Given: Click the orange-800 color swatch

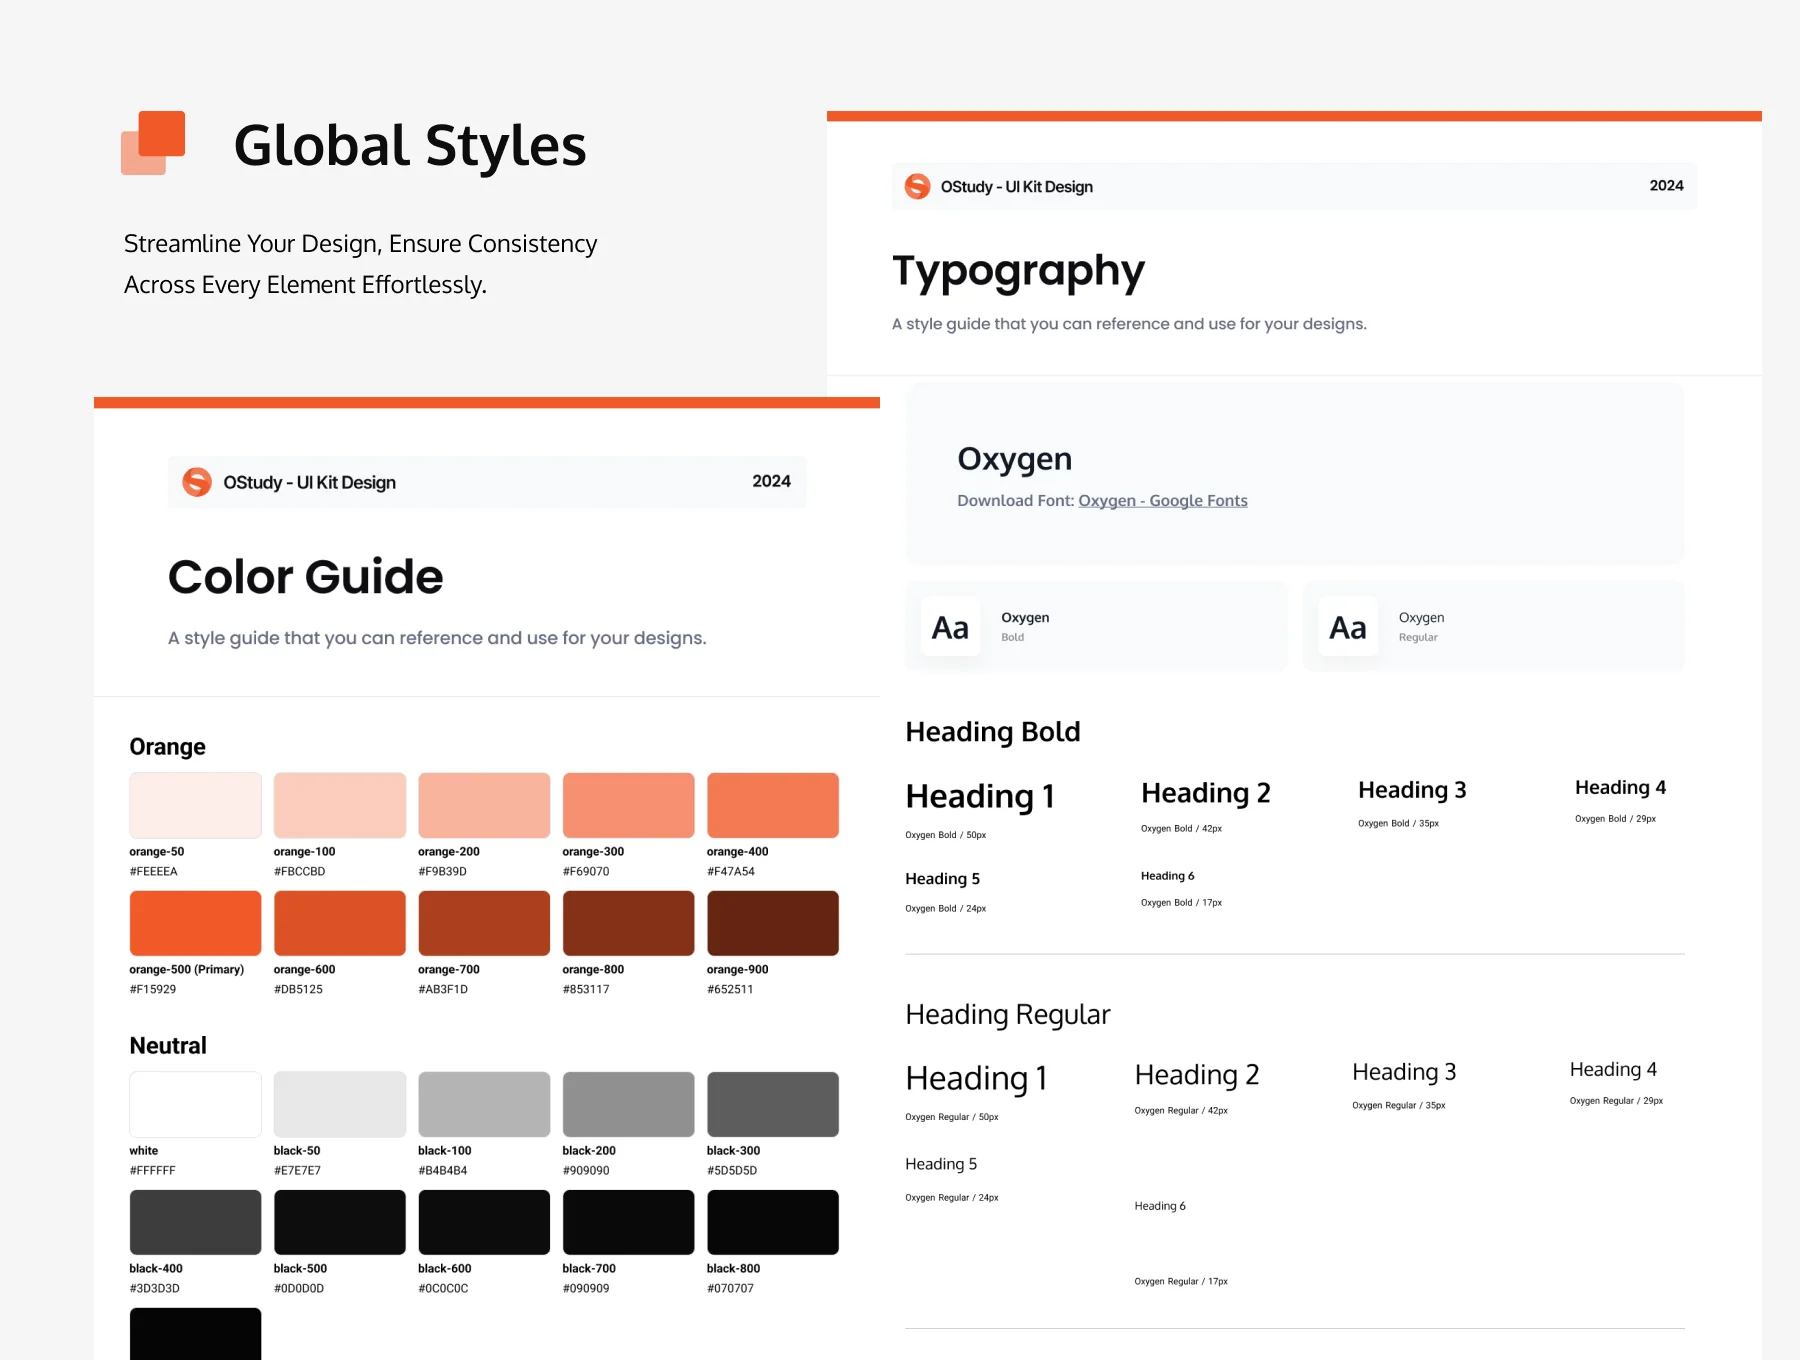Looking at the screenshot, I should (628, 923).
